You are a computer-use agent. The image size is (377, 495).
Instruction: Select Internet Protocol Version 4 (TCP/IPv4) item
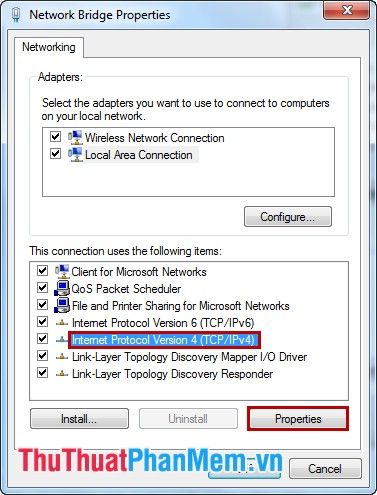pos(163,340)
